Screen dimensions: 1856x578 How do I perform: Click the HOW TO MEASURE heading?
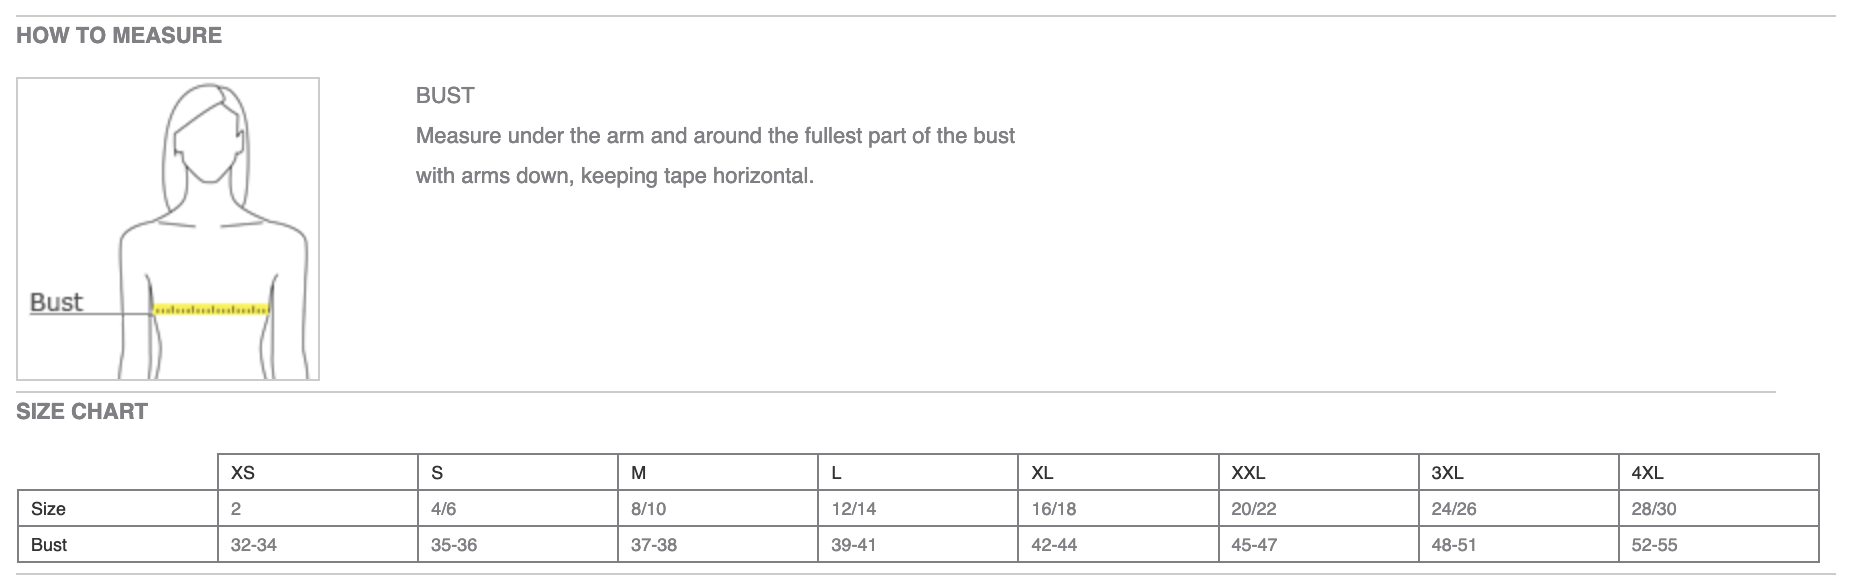click(119, 36)
